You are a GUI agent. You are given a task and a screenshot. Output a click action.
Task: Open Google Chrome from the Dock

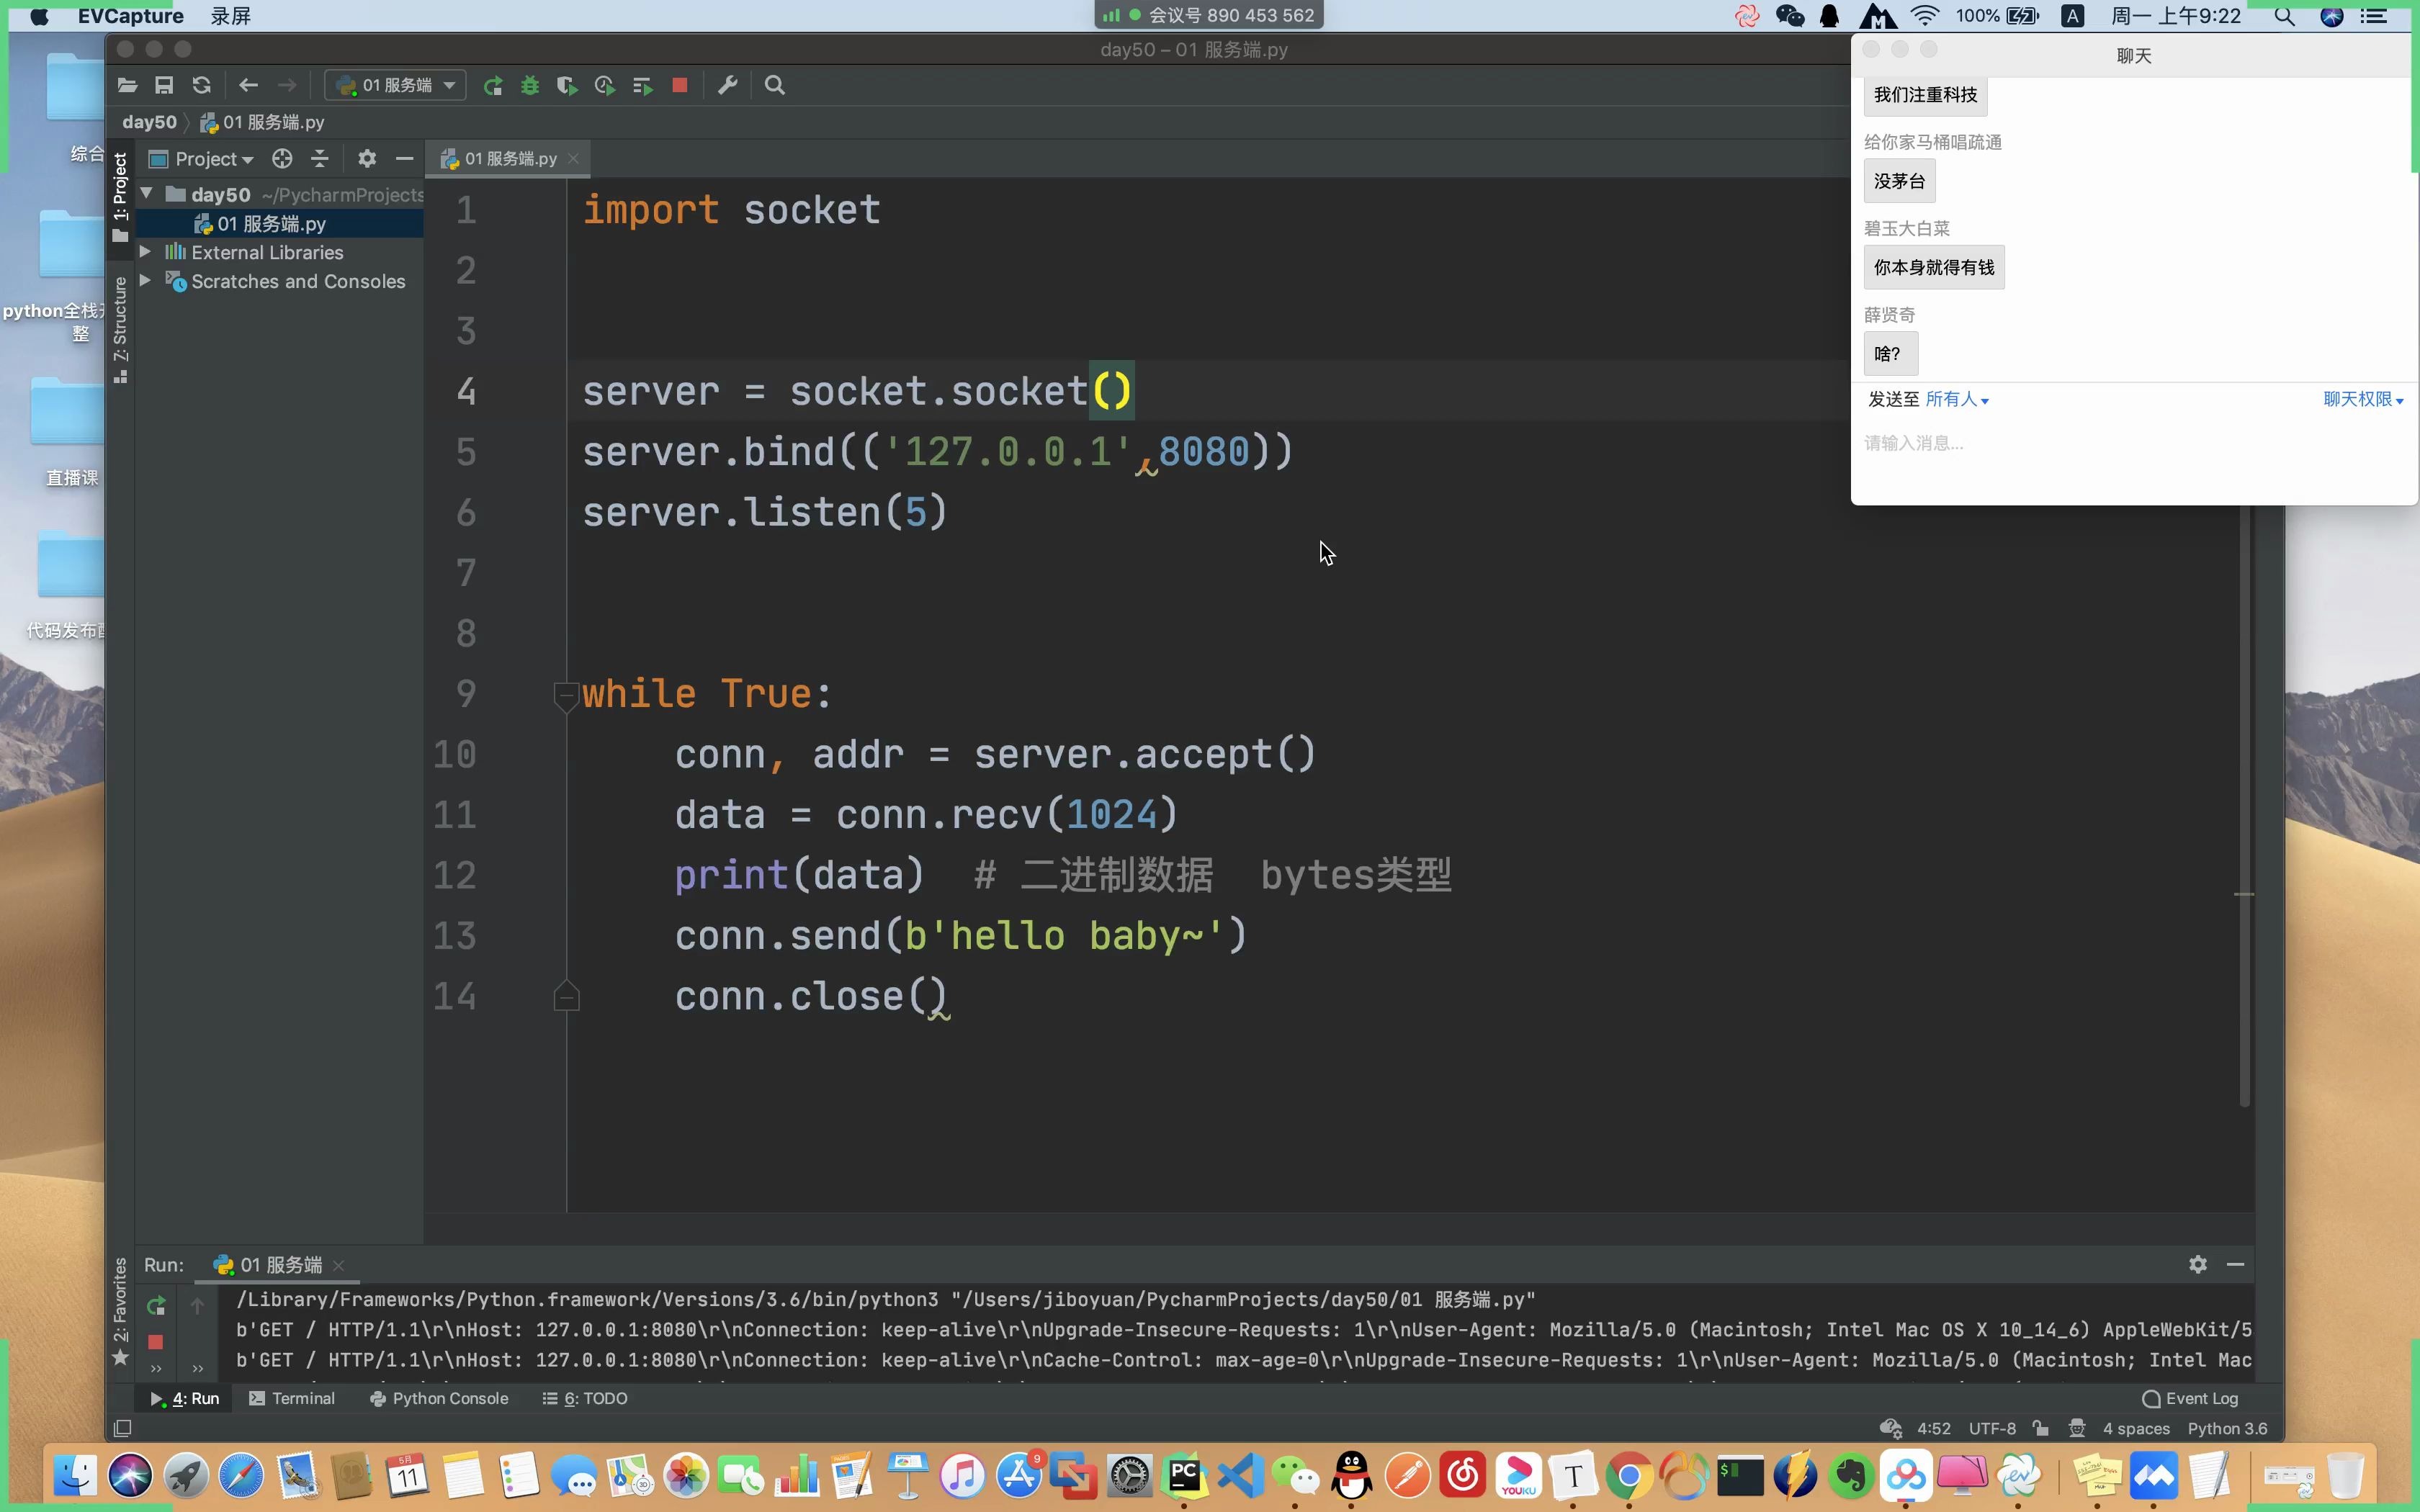[1629, 1476]
